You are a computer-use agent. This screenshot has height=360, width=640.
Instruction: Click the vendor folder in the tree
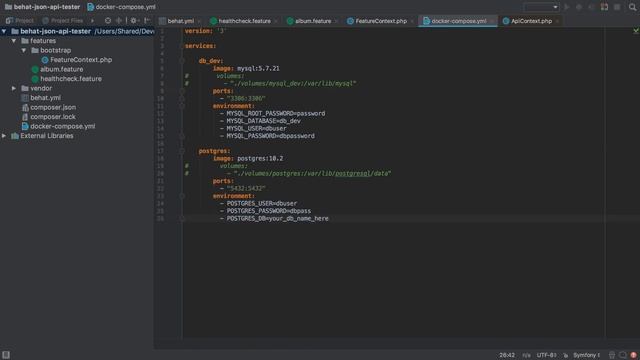pos(41,88)
